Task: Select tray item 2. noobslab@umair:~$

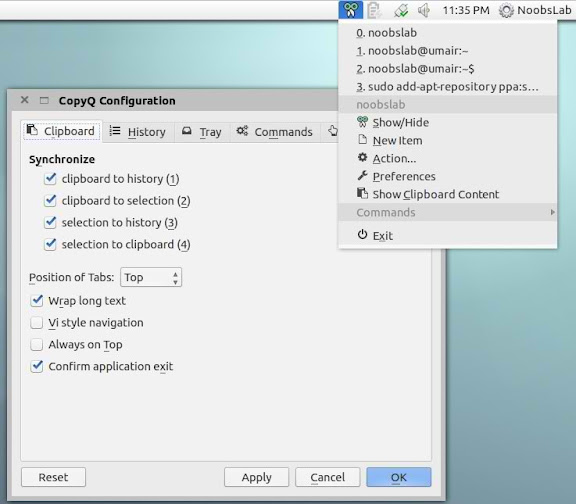Action: [x=447, y=69]
